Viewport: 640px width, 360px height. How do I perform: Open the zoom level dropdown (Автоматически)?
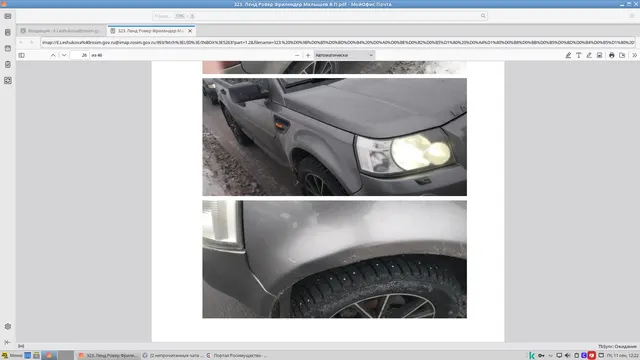344,55
